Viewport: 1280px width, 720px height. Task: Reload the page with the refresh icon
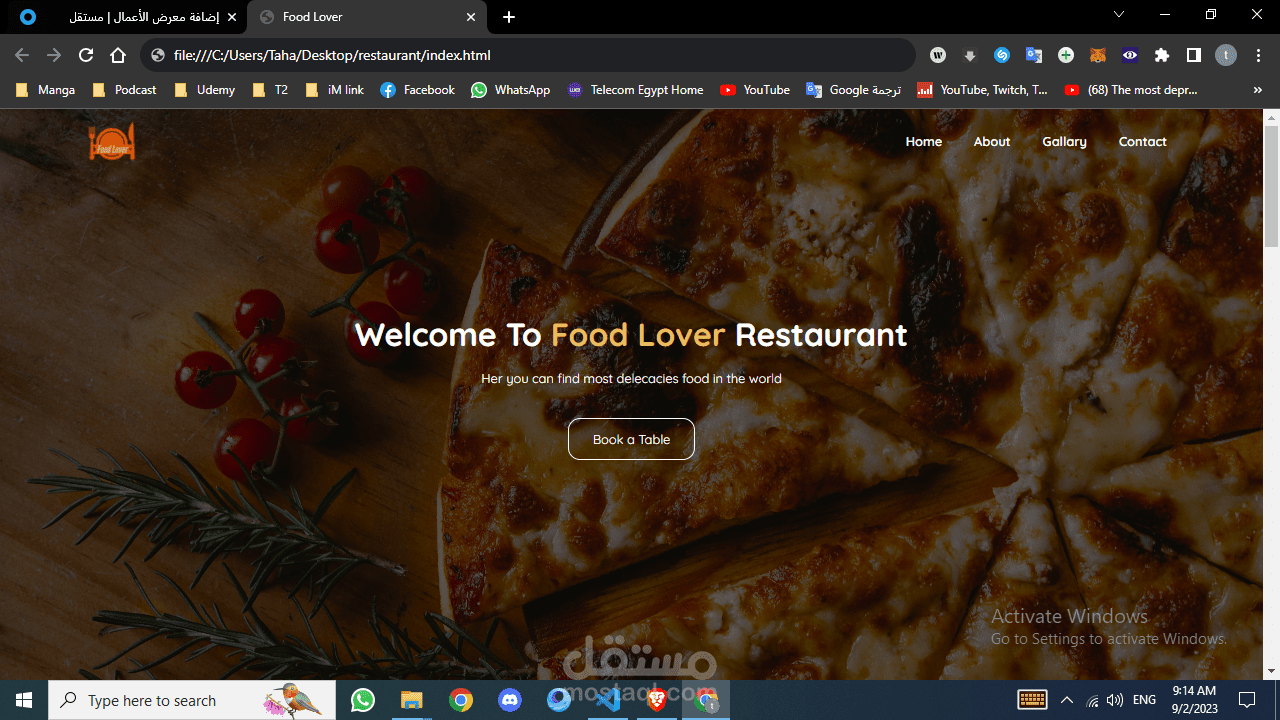click(x=86, y=55)
